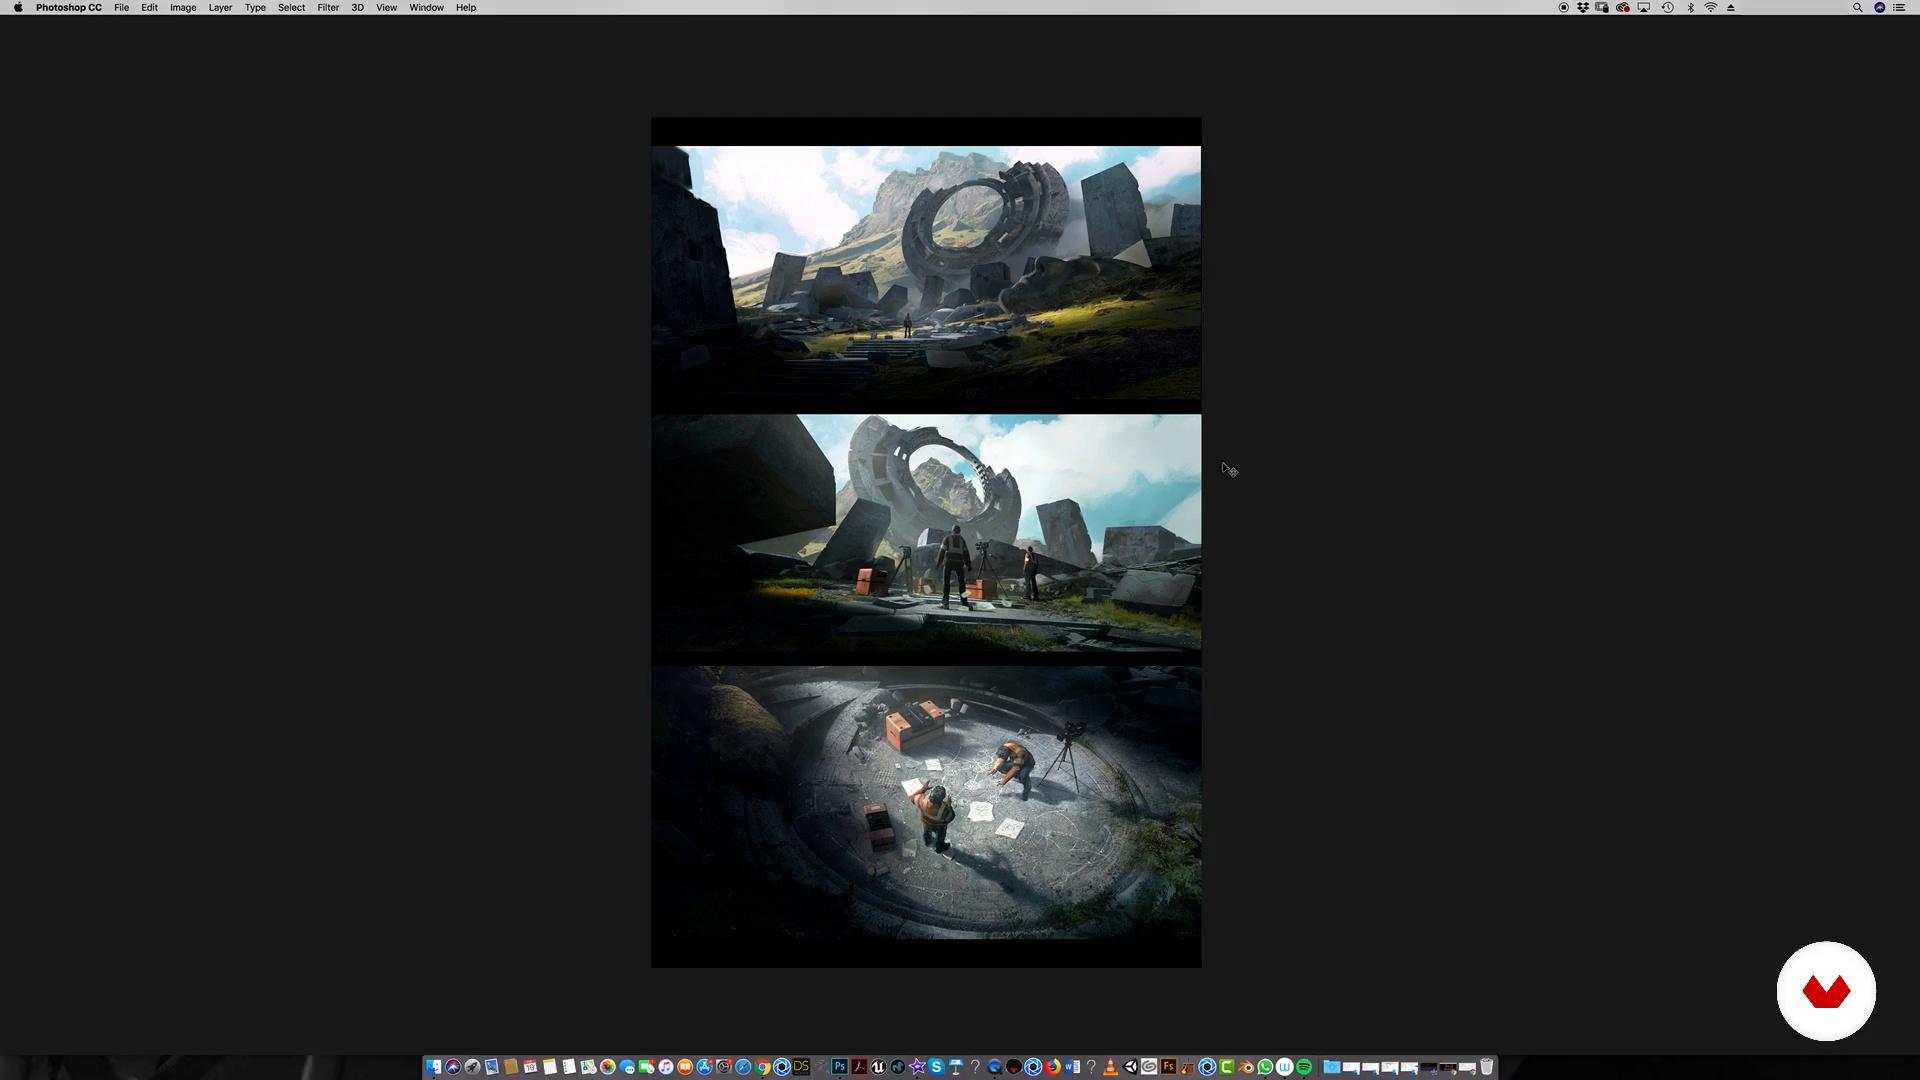This screenshot has height=1080, width=1920.
Task: Open the Help menu
Action: 466,7
